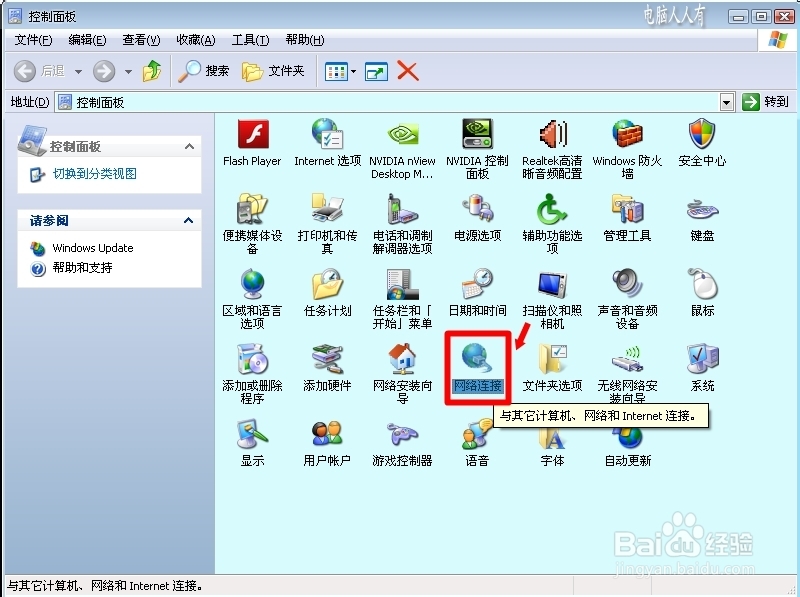The width and height of the screenshot is (800, 597).
Task: Collapse the 控制面板 sidebar section
Action: point(189,146)
